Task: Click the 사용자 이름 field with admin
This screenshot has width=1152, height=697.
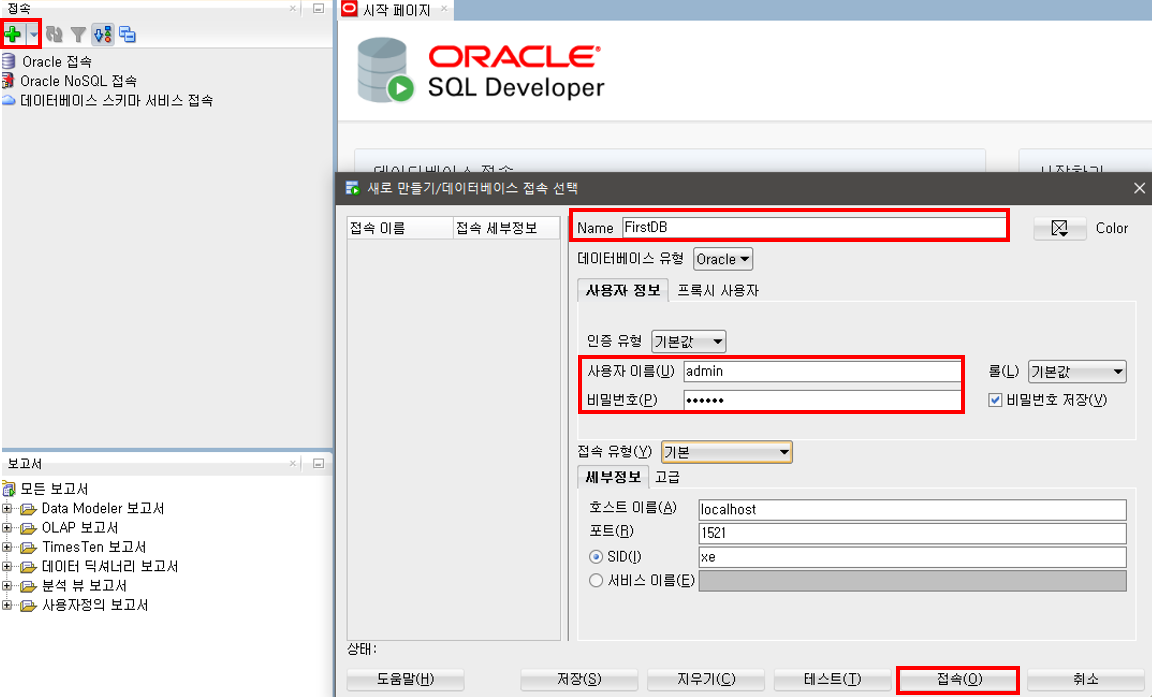Action: pos(822,371)
